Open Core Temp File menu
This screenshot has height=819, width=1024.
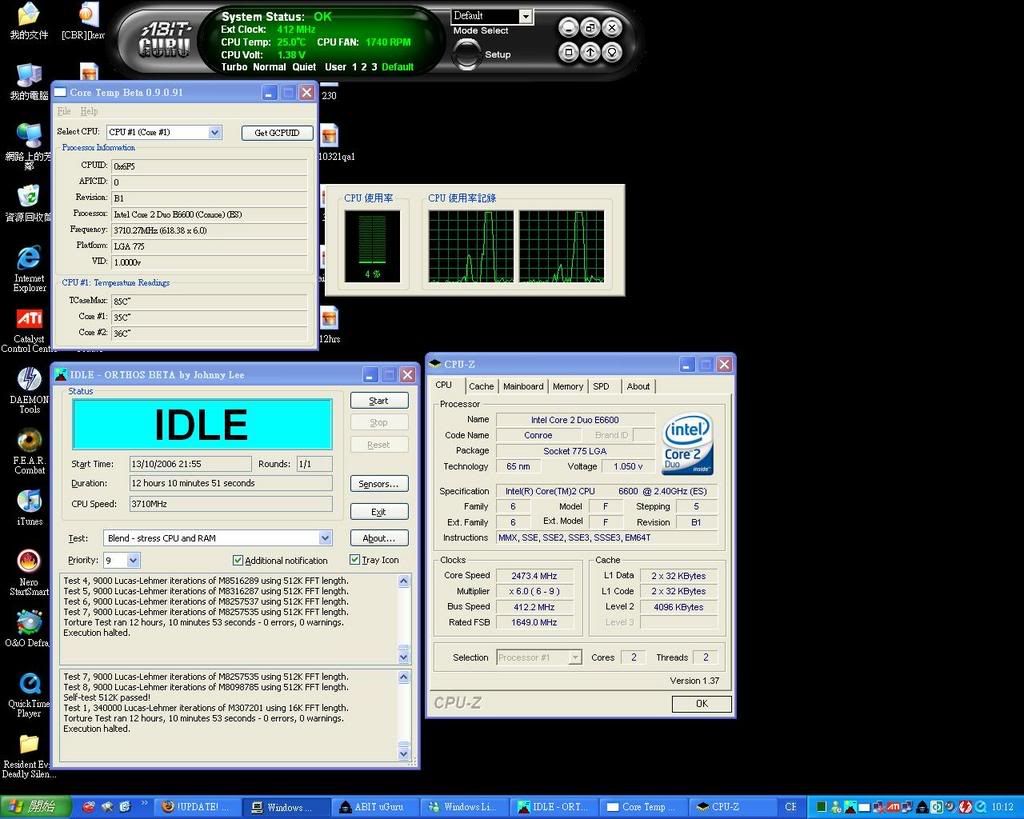pos(63,111)
